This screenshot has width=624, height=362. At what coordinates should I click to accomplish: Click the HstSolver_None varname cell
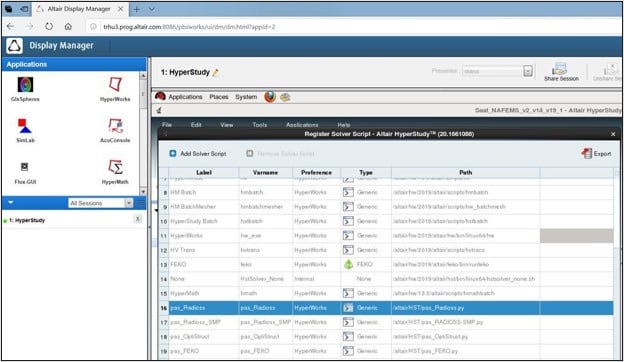tap(266, 279)
